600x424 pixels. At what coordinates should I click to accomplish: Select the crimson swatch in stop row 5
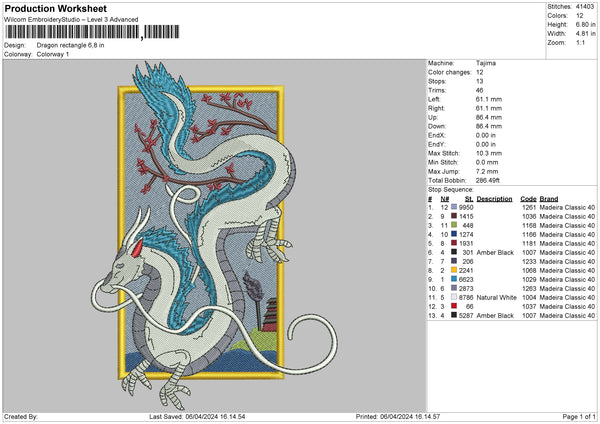(454, 243)
